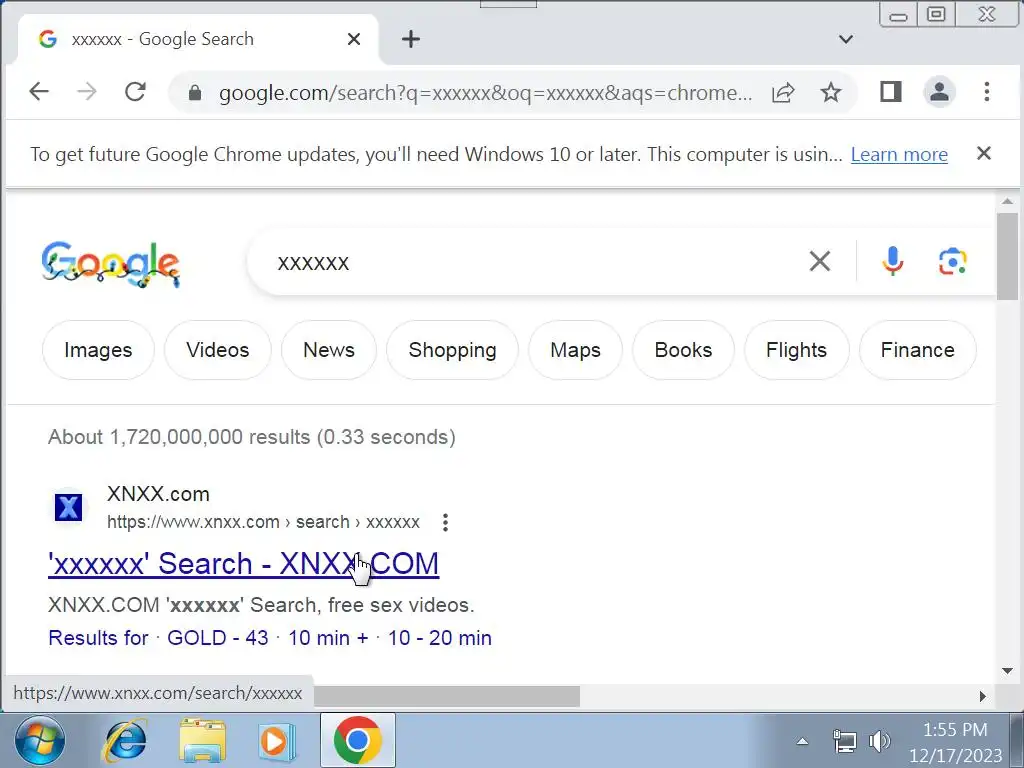Screen dimensions: 1024x768
Task: Open a new tab with the plus button
Action: tap(411, 39)
